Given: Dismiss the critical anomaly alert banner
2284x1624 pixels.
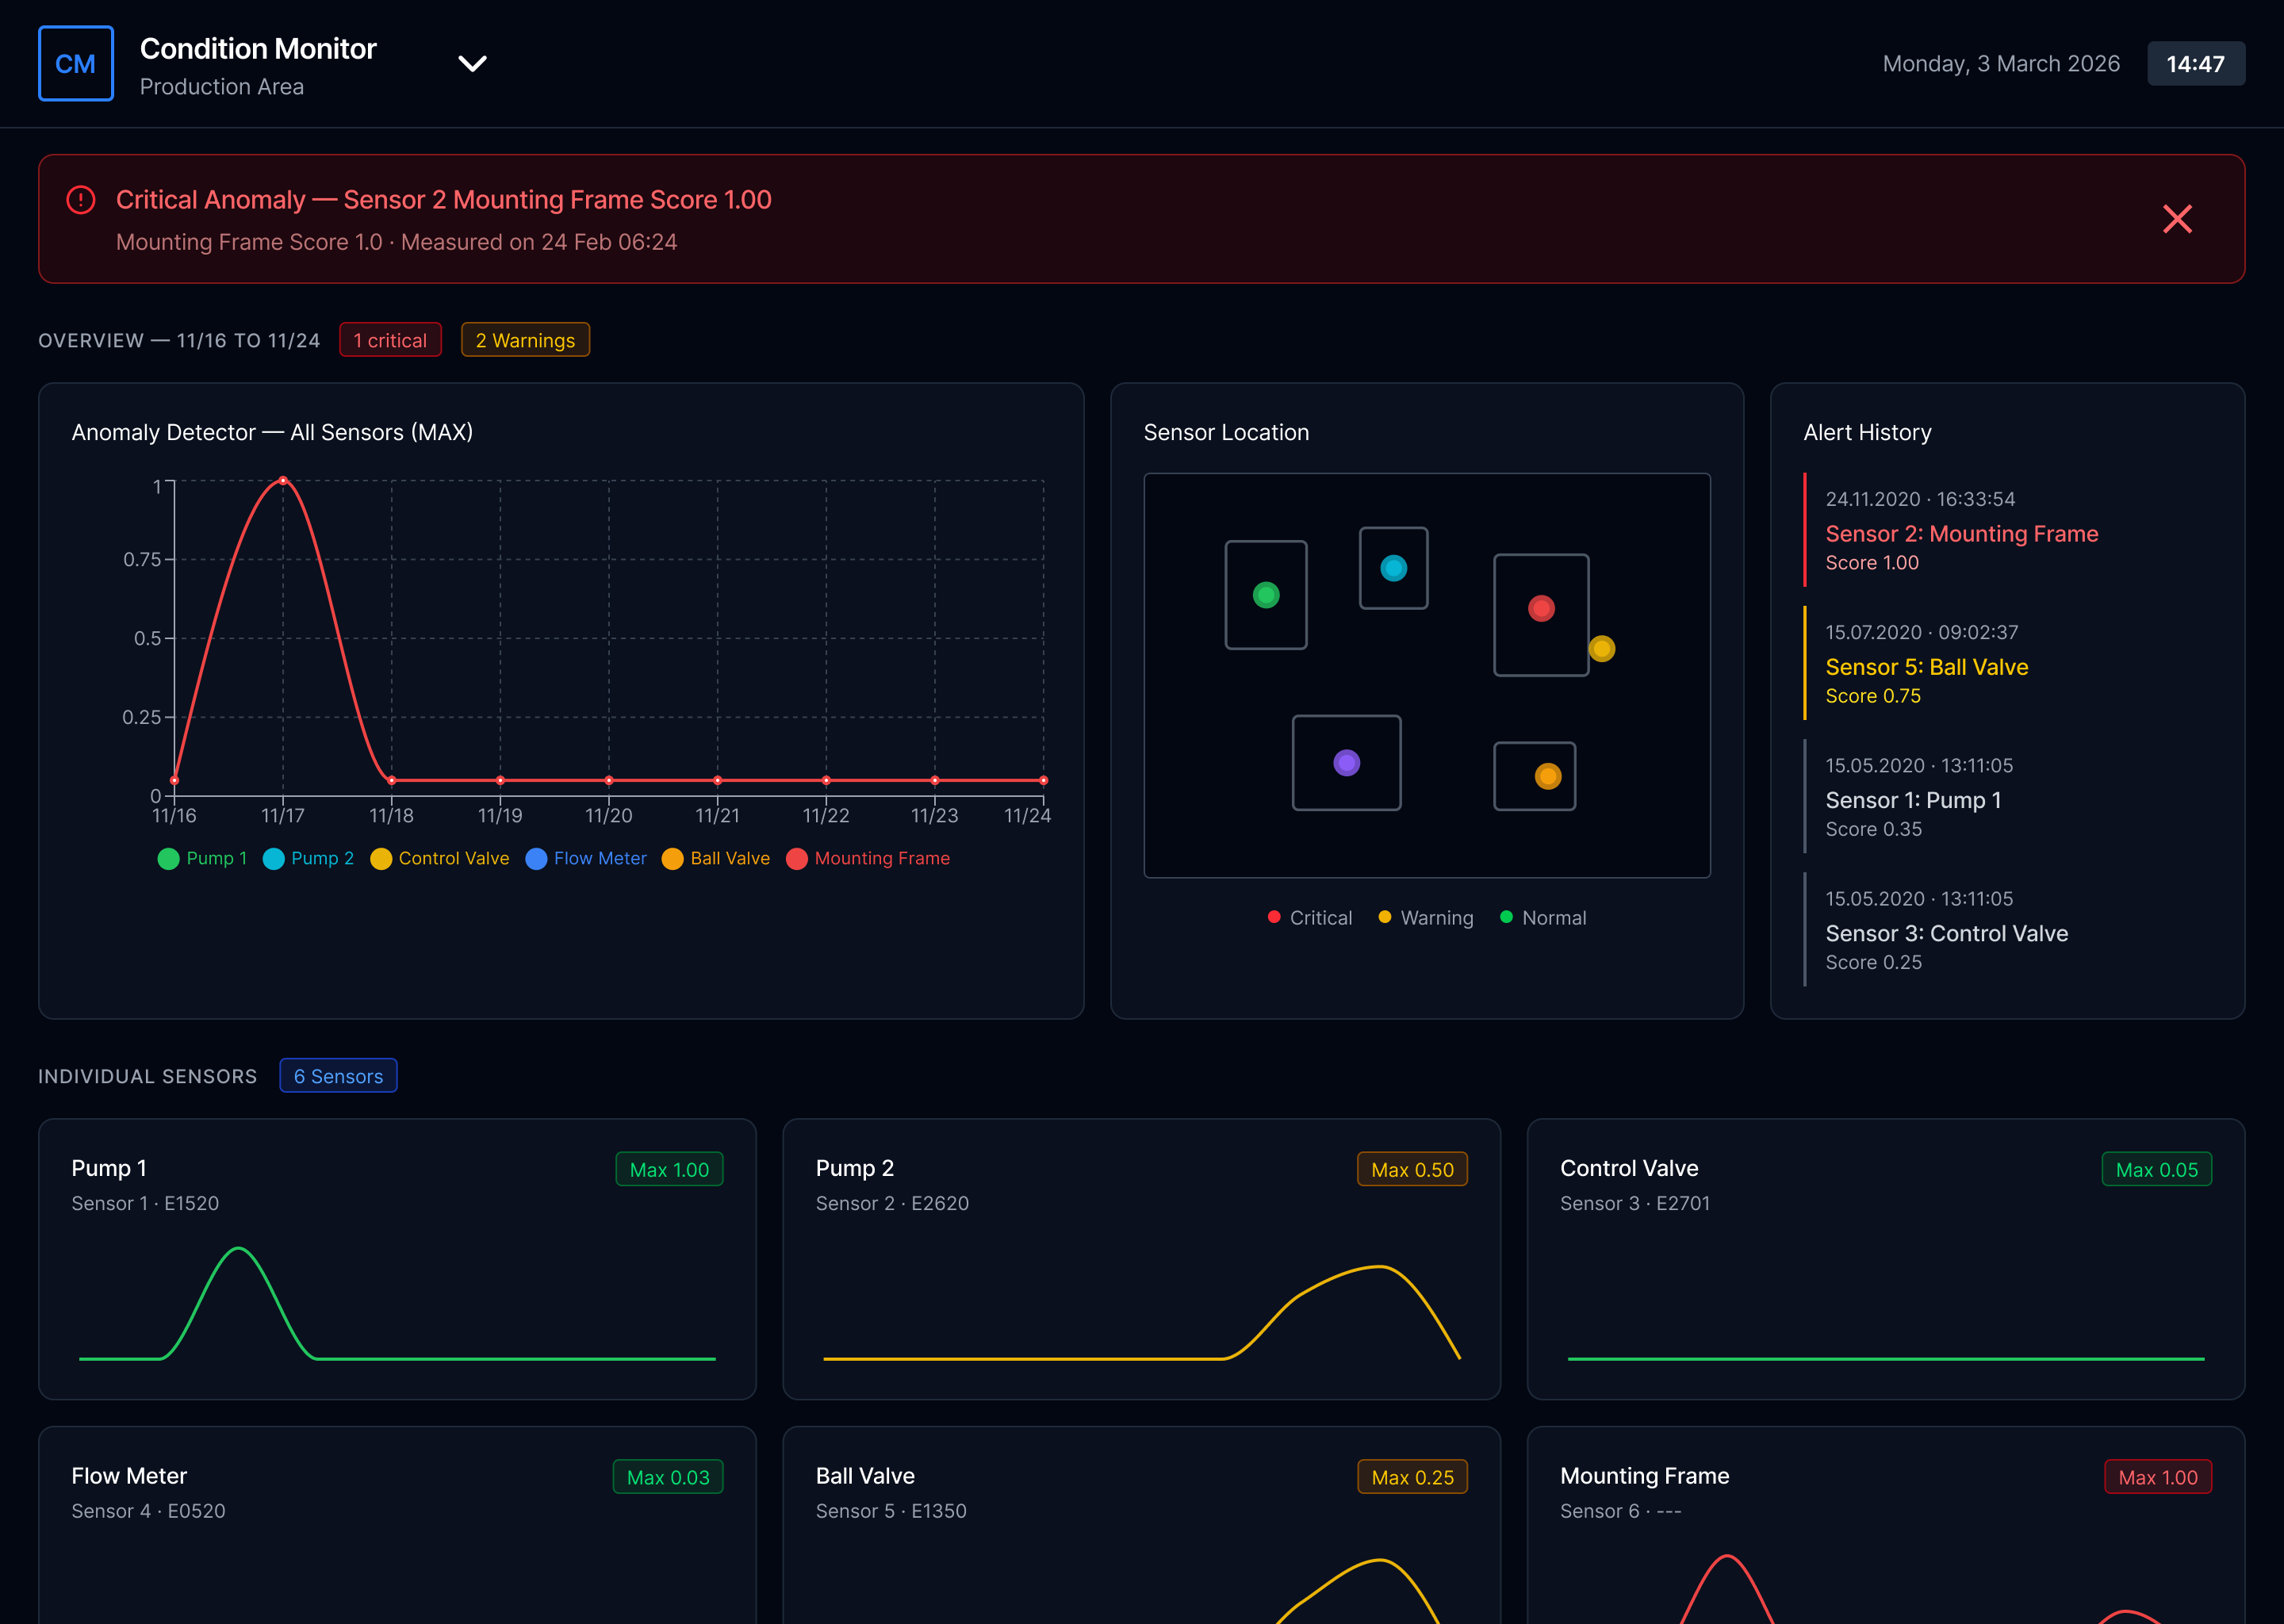Looking at the screenshot, I should point(2176,219).
